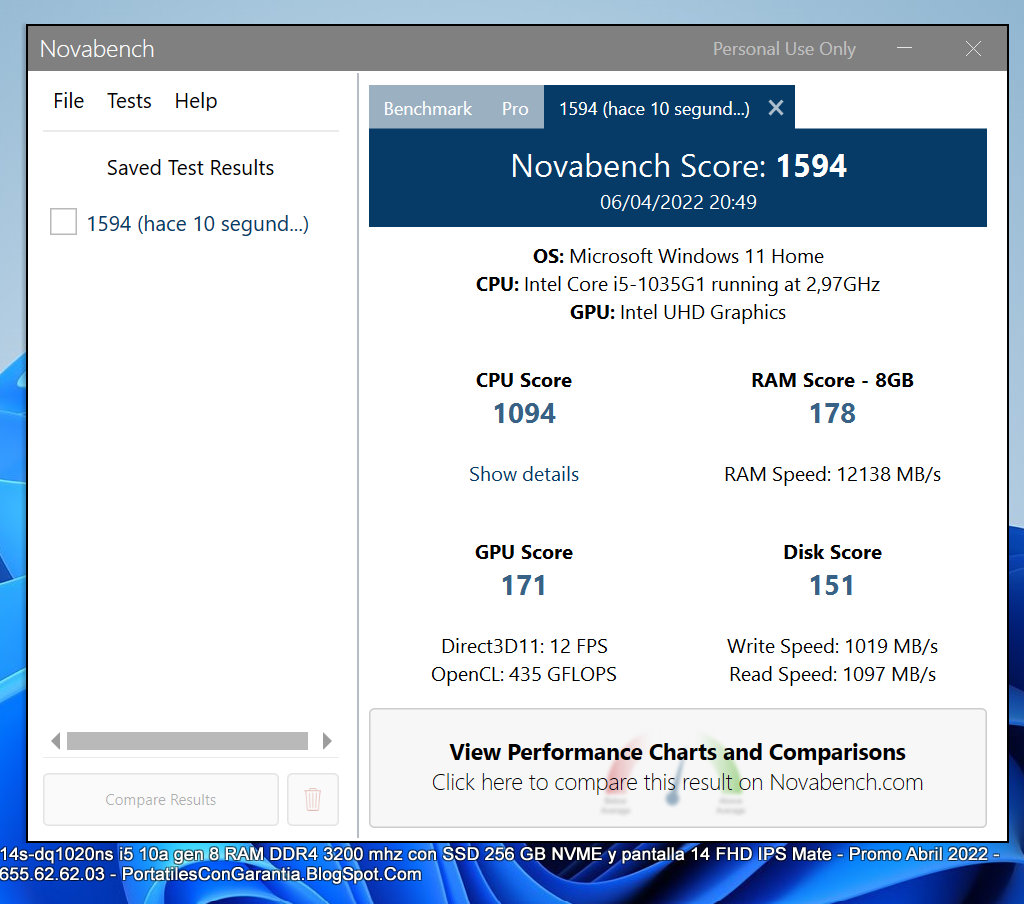Click the Disk Score heading
The height and width of the screenshot is (904, 1024).
(832, 552)
